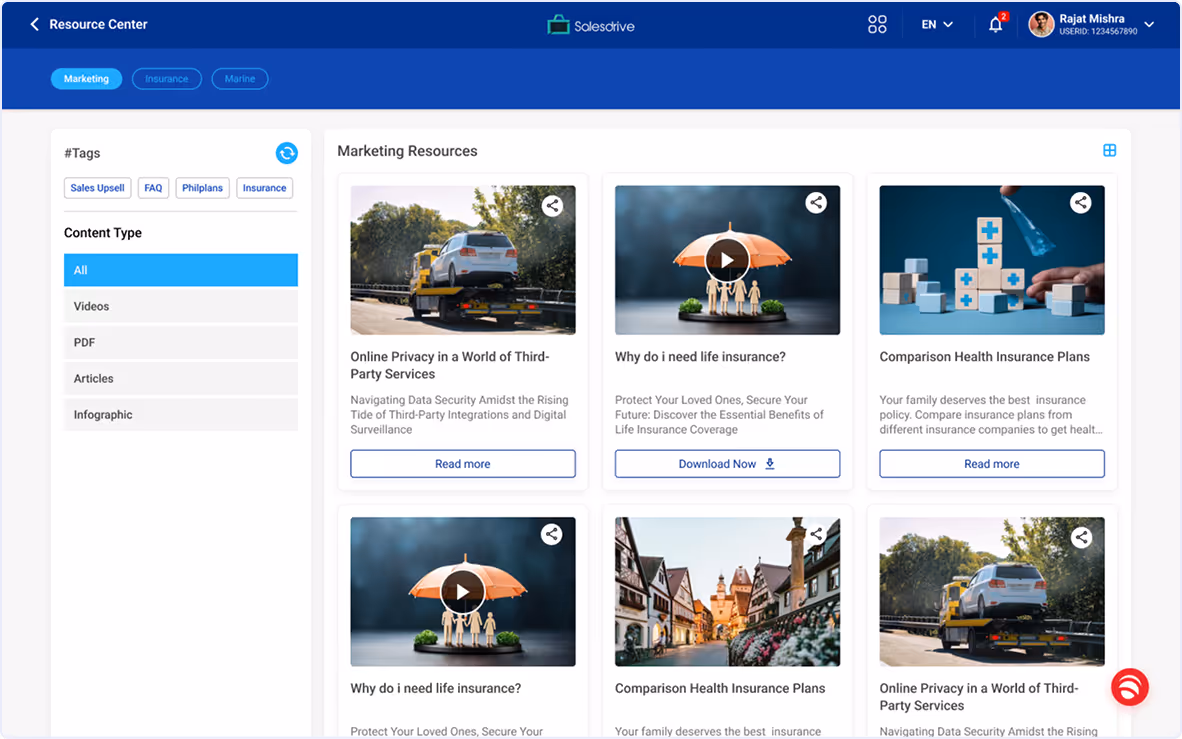Filter by Insurance tag in Tags panel
The image size is (1182, 739).
[x=265, y=188]
